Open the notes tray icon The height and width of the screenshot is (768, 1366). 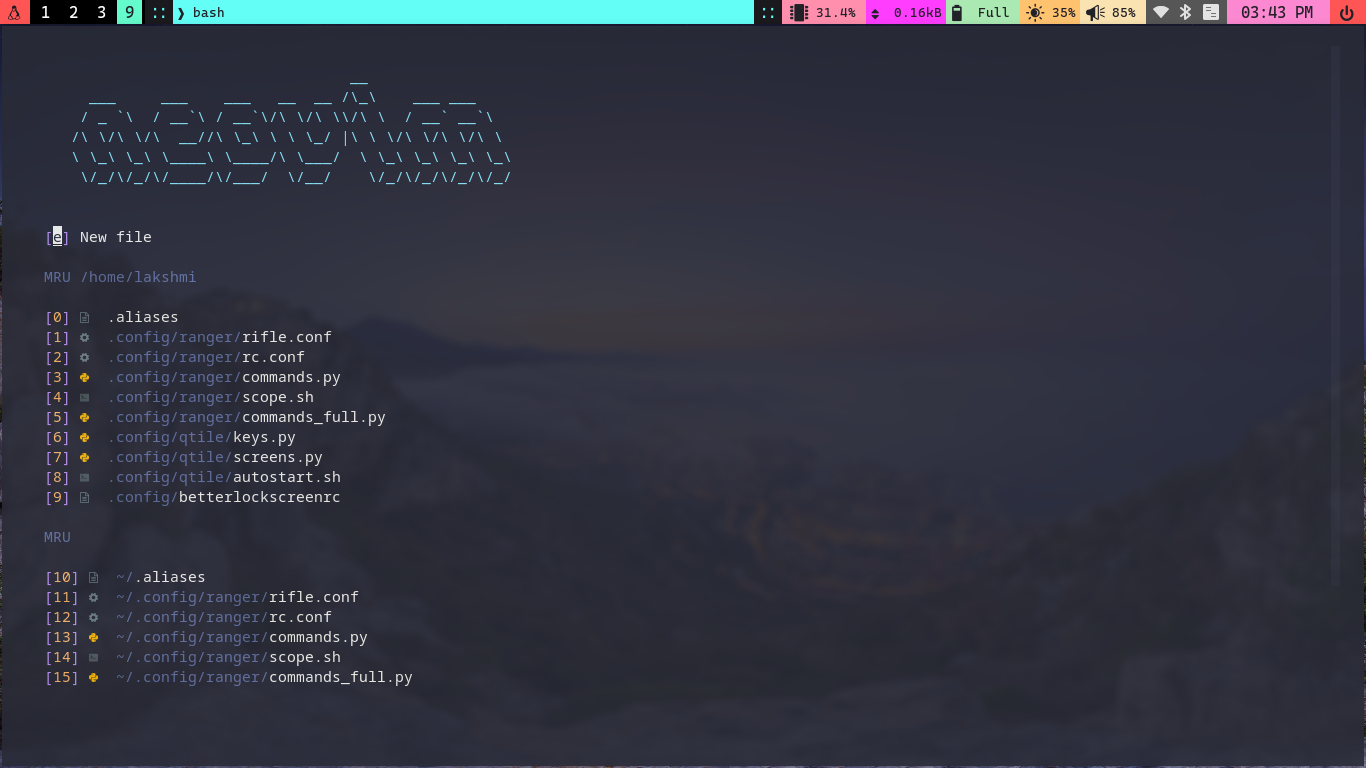pyautogui.click(x=1211, y=12)
